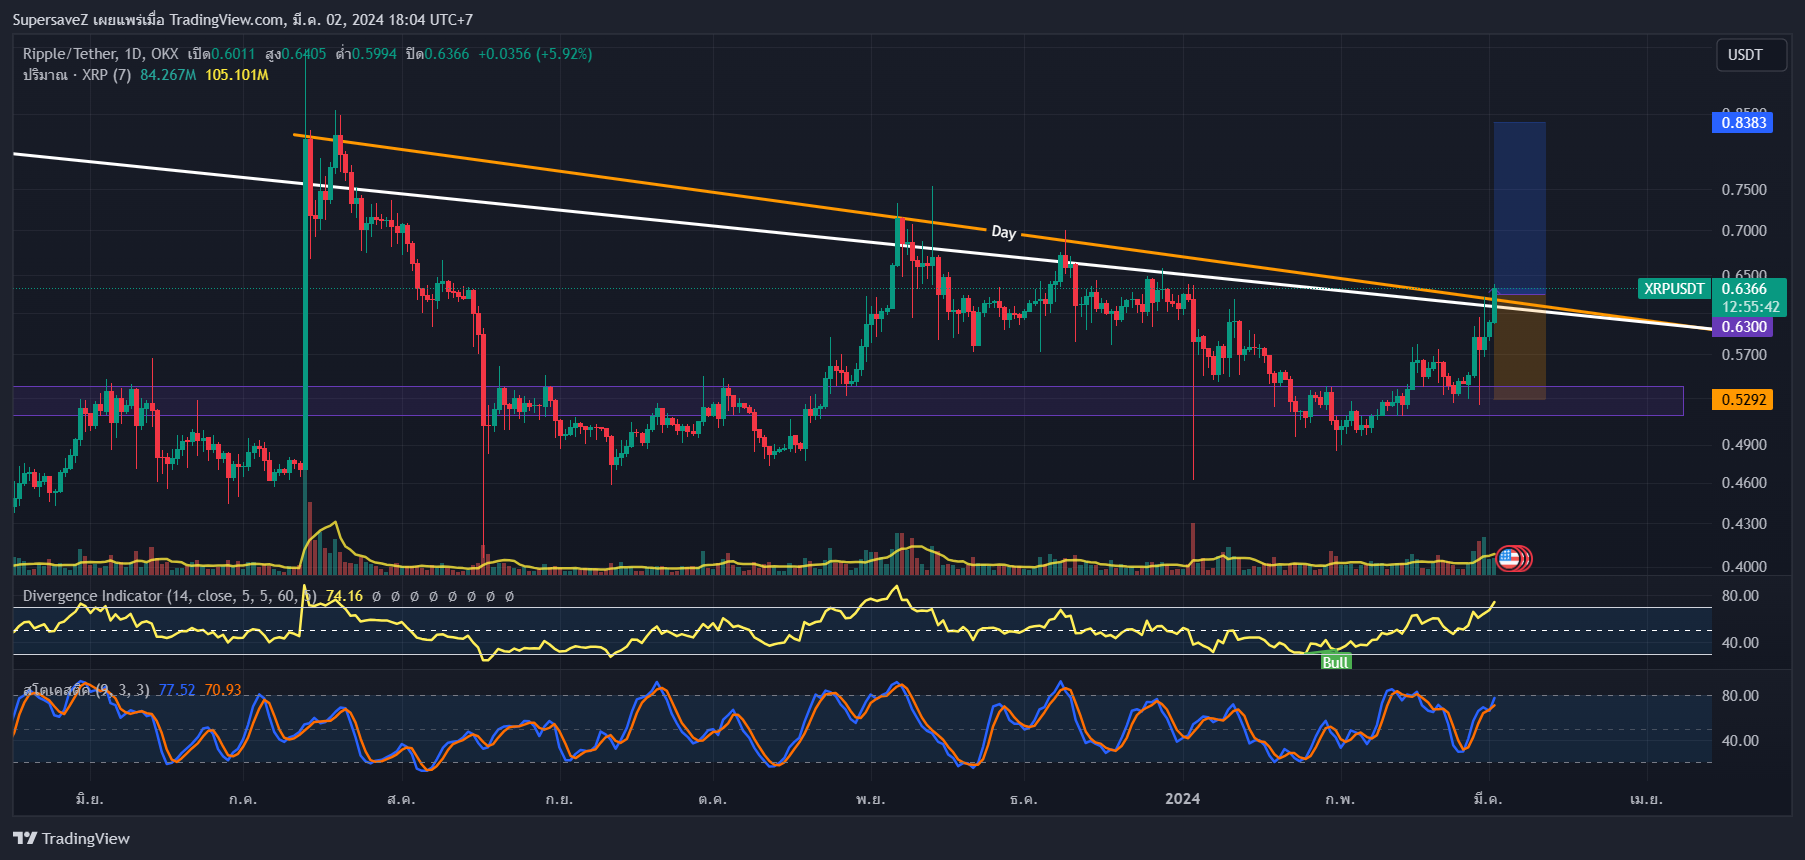Click the divergence indicator value 74.16
This screenshot has width=1805, height=860.
(344, 596)
